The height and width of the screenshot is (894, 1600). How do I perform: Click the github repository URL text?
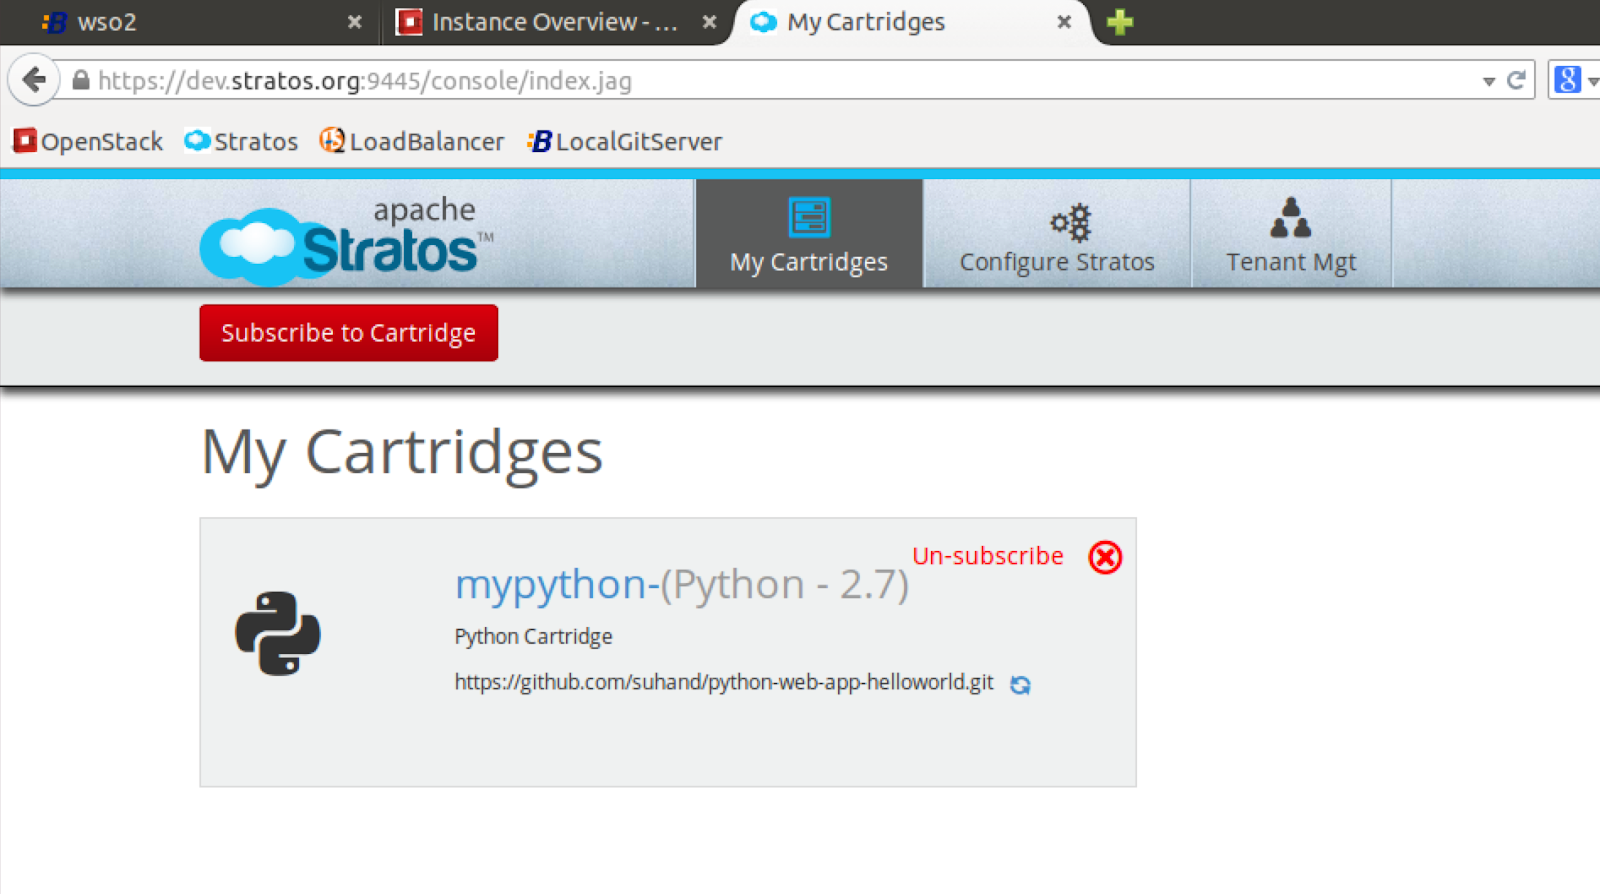click(724, 682)
